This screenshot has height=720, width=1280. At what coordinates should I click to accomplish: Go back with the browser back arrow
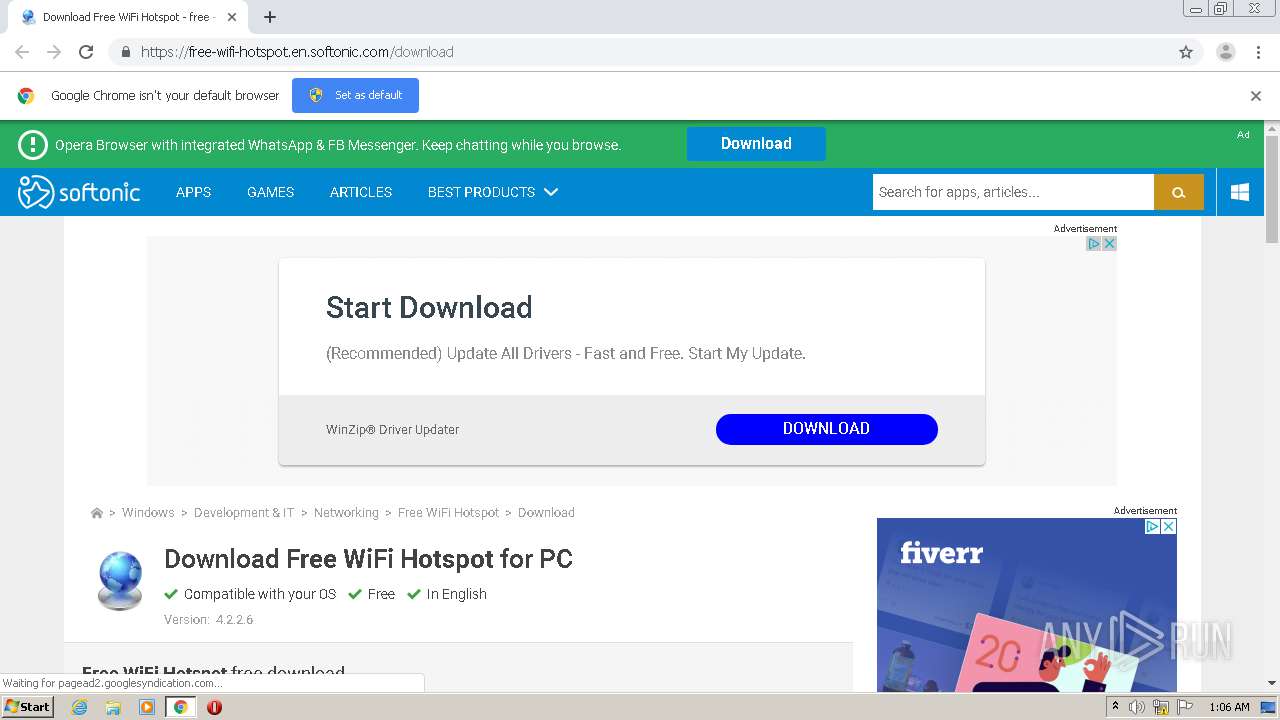(x=22, y=52)
